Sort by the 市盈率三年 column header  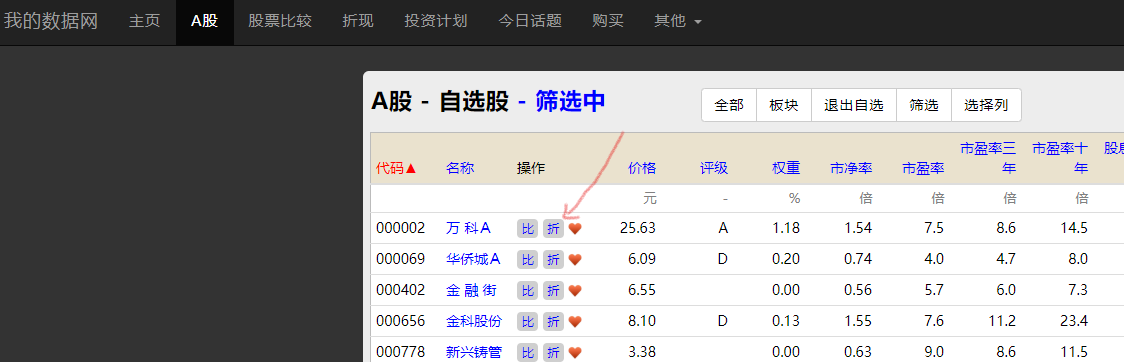(x=988, y=158)
